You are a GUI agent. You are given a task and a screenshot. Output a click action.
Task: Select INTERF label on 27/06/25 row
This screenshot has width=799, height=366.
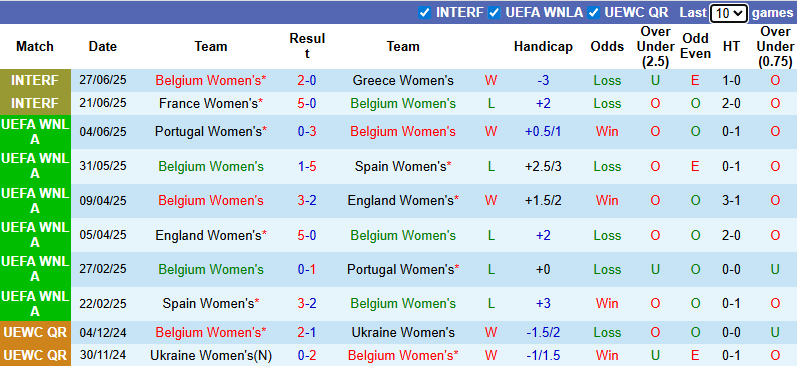35,81
